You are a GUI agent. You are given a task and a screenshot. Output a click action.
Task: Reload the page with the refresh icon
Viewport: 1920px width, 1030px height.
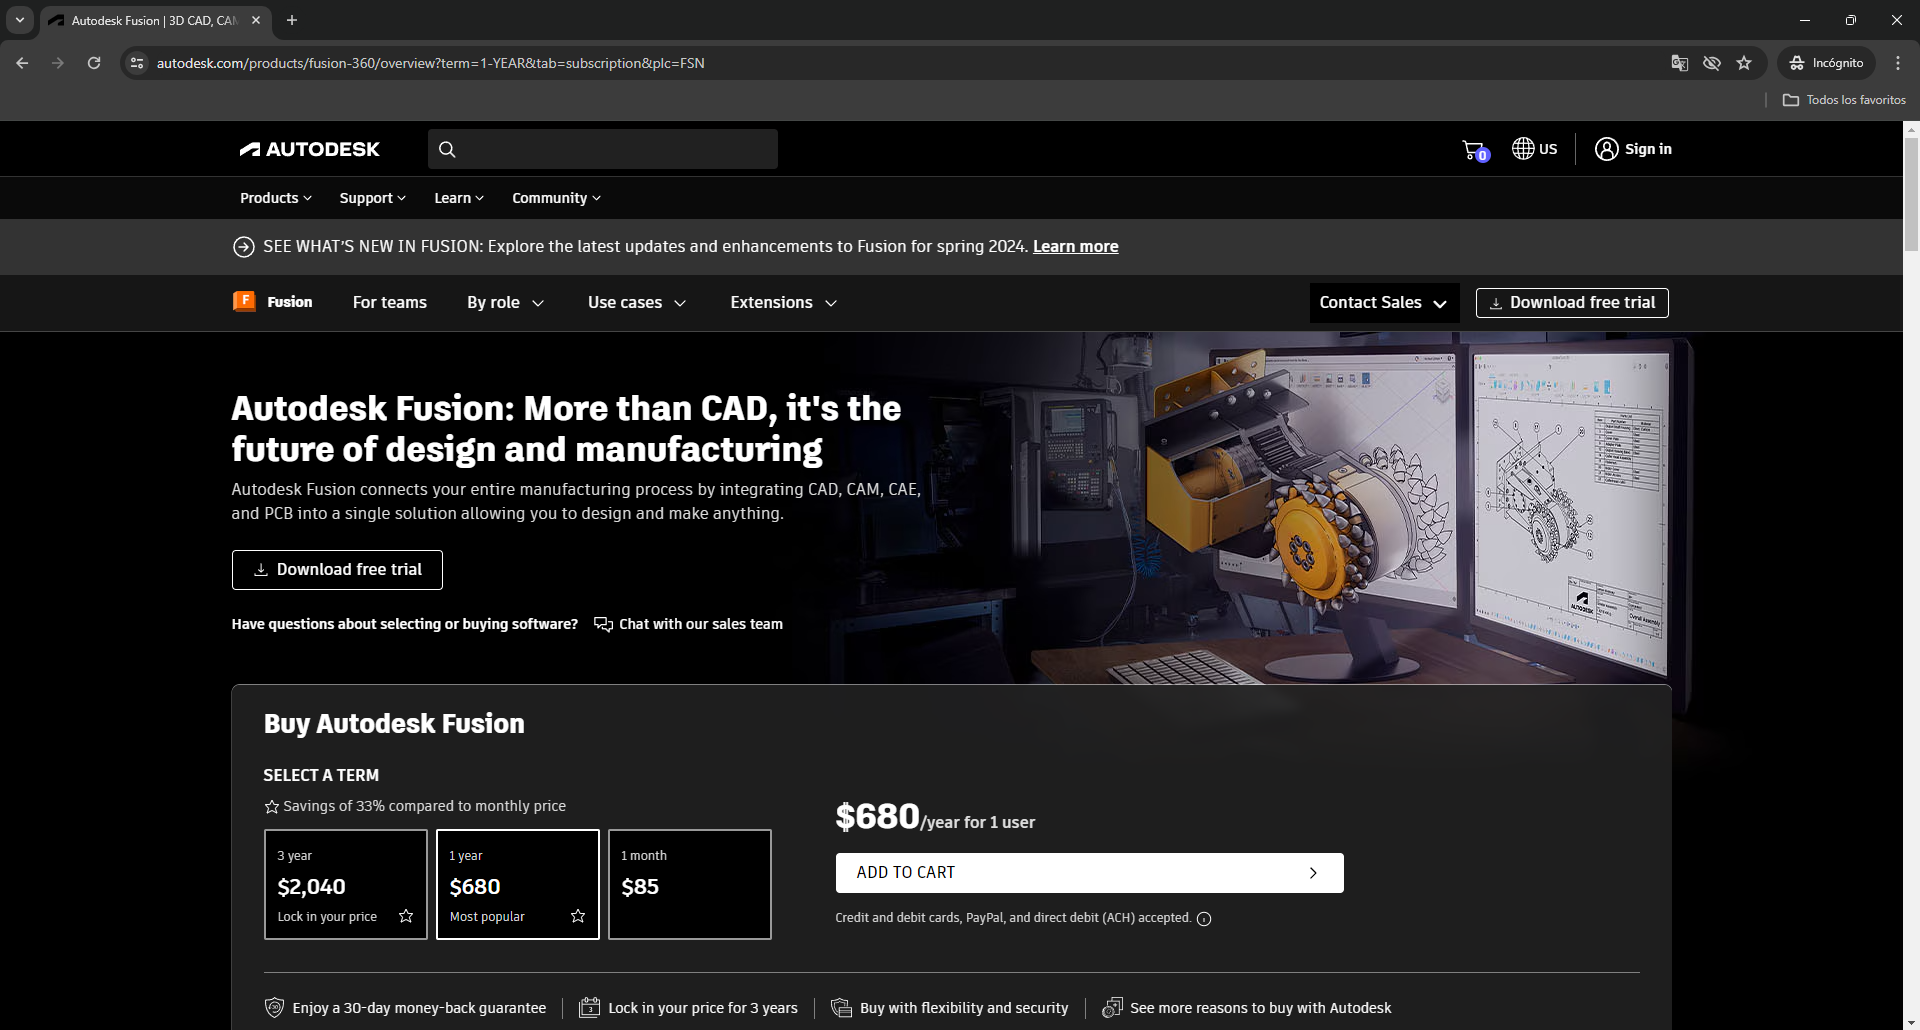(94, 63)
